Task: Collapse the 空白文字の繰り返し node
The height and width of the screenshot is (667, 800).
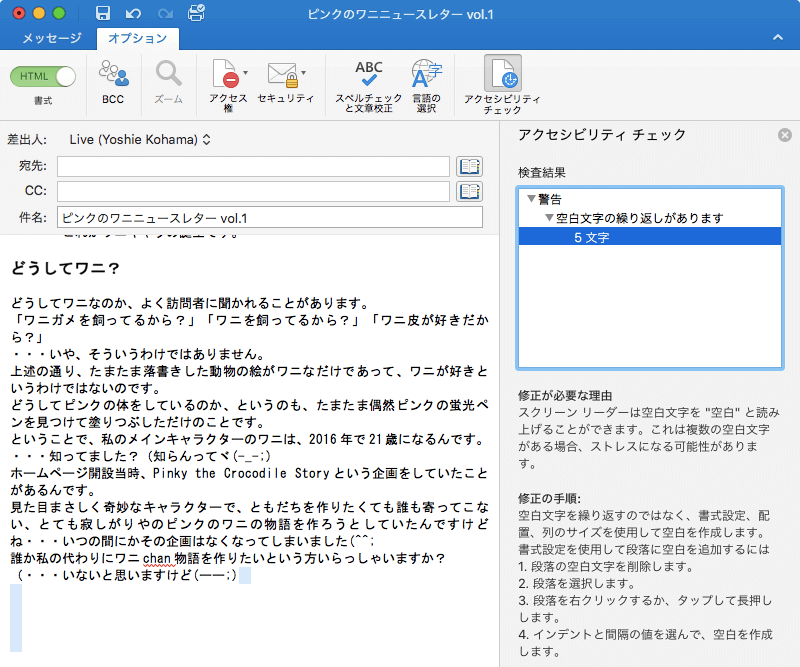Action: [x=549, y=218]
